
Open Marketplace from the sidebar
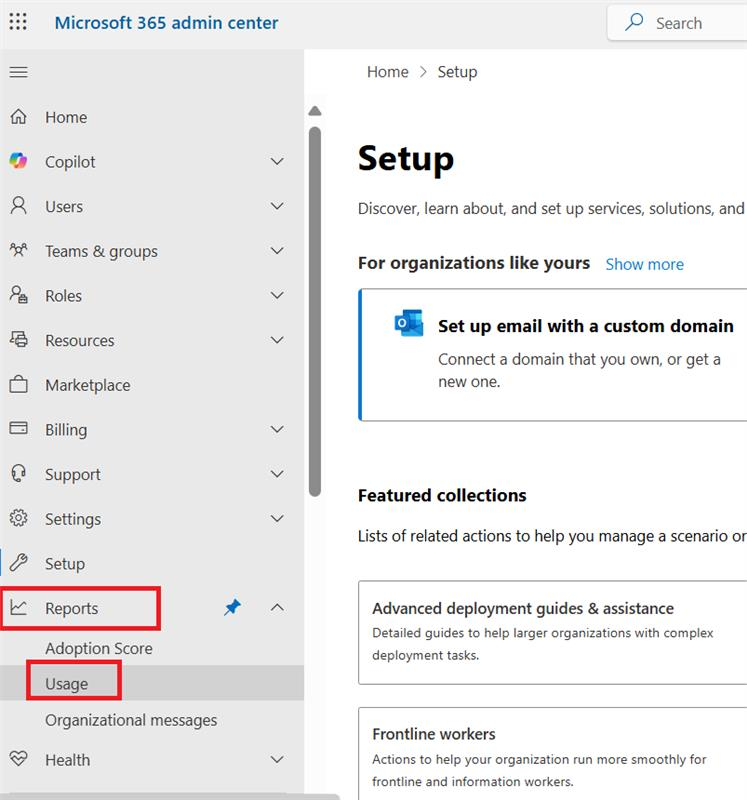85,384
